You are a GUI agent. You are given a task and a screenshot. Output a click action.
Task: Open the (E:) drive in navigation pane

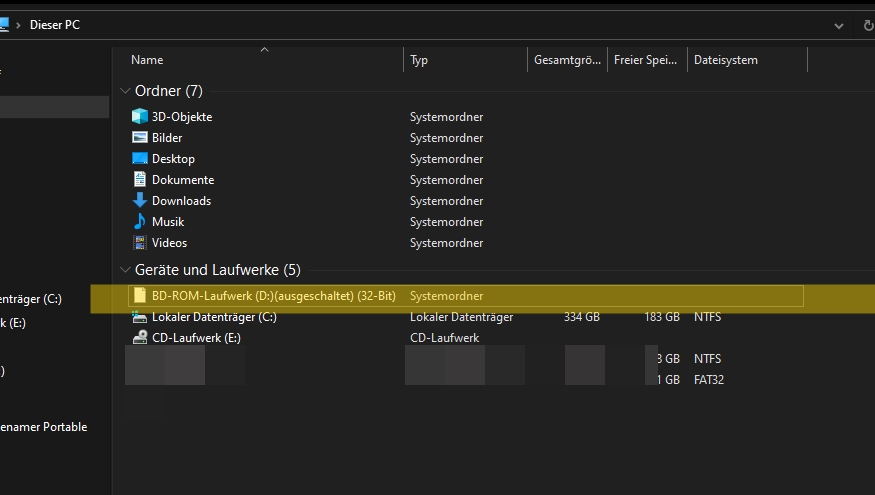pos(13,323)
